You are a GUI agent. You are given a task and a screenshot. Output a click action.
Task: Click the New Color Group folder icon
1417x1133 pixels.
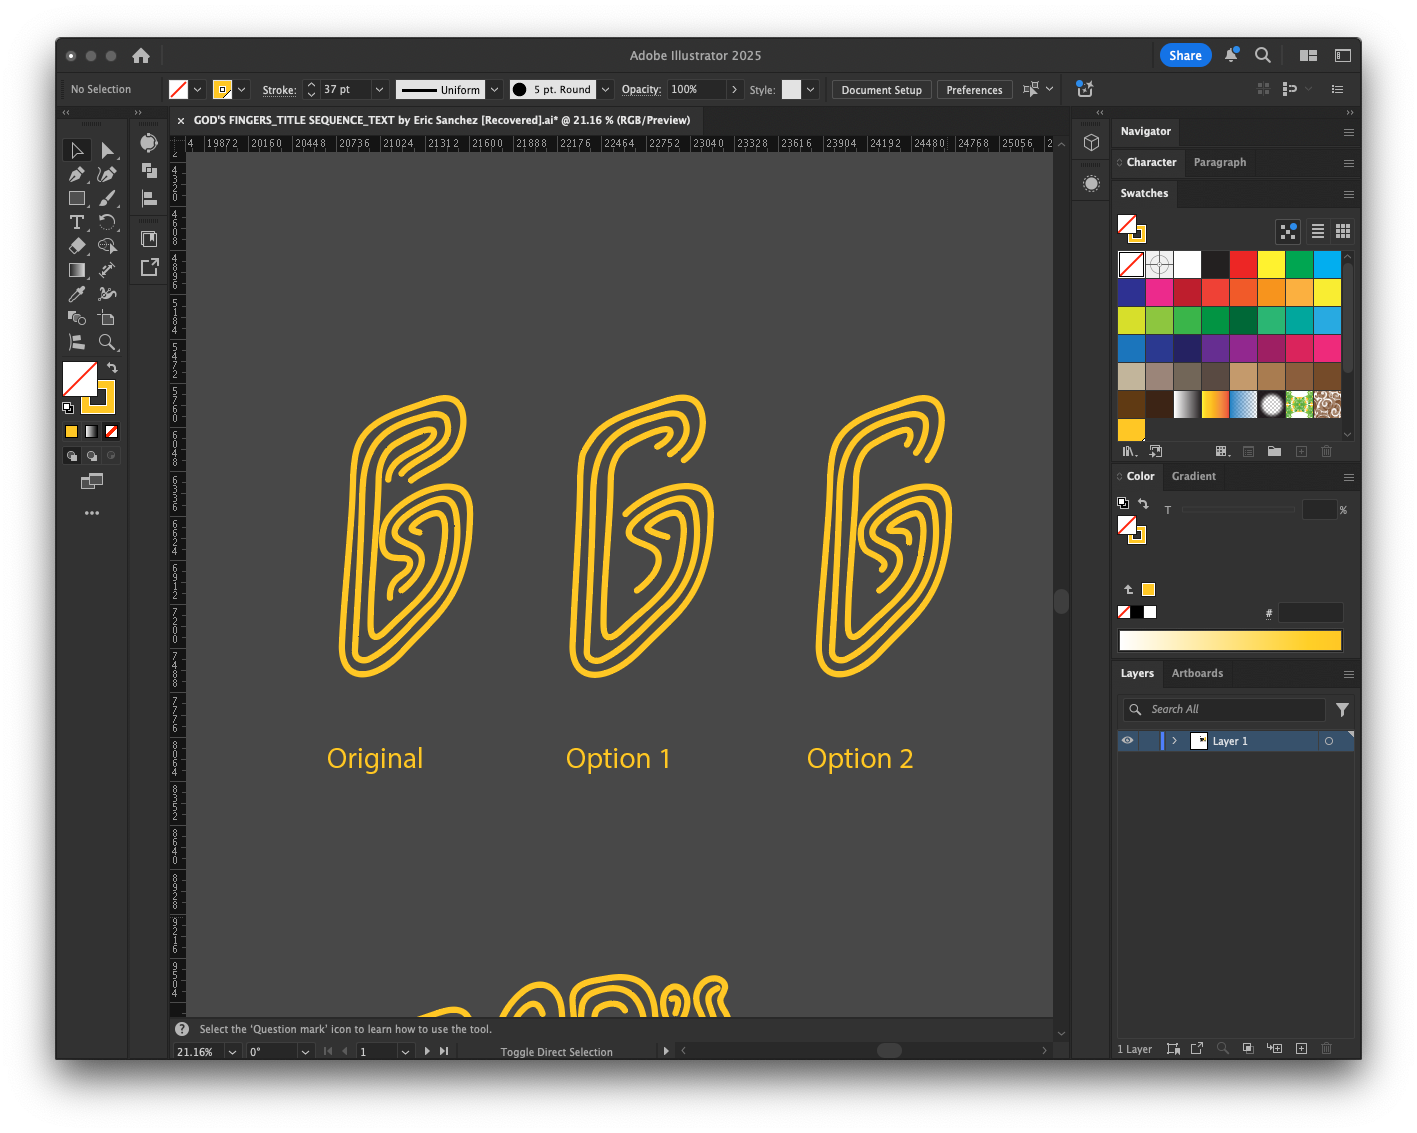click(x=1274, y=452)
